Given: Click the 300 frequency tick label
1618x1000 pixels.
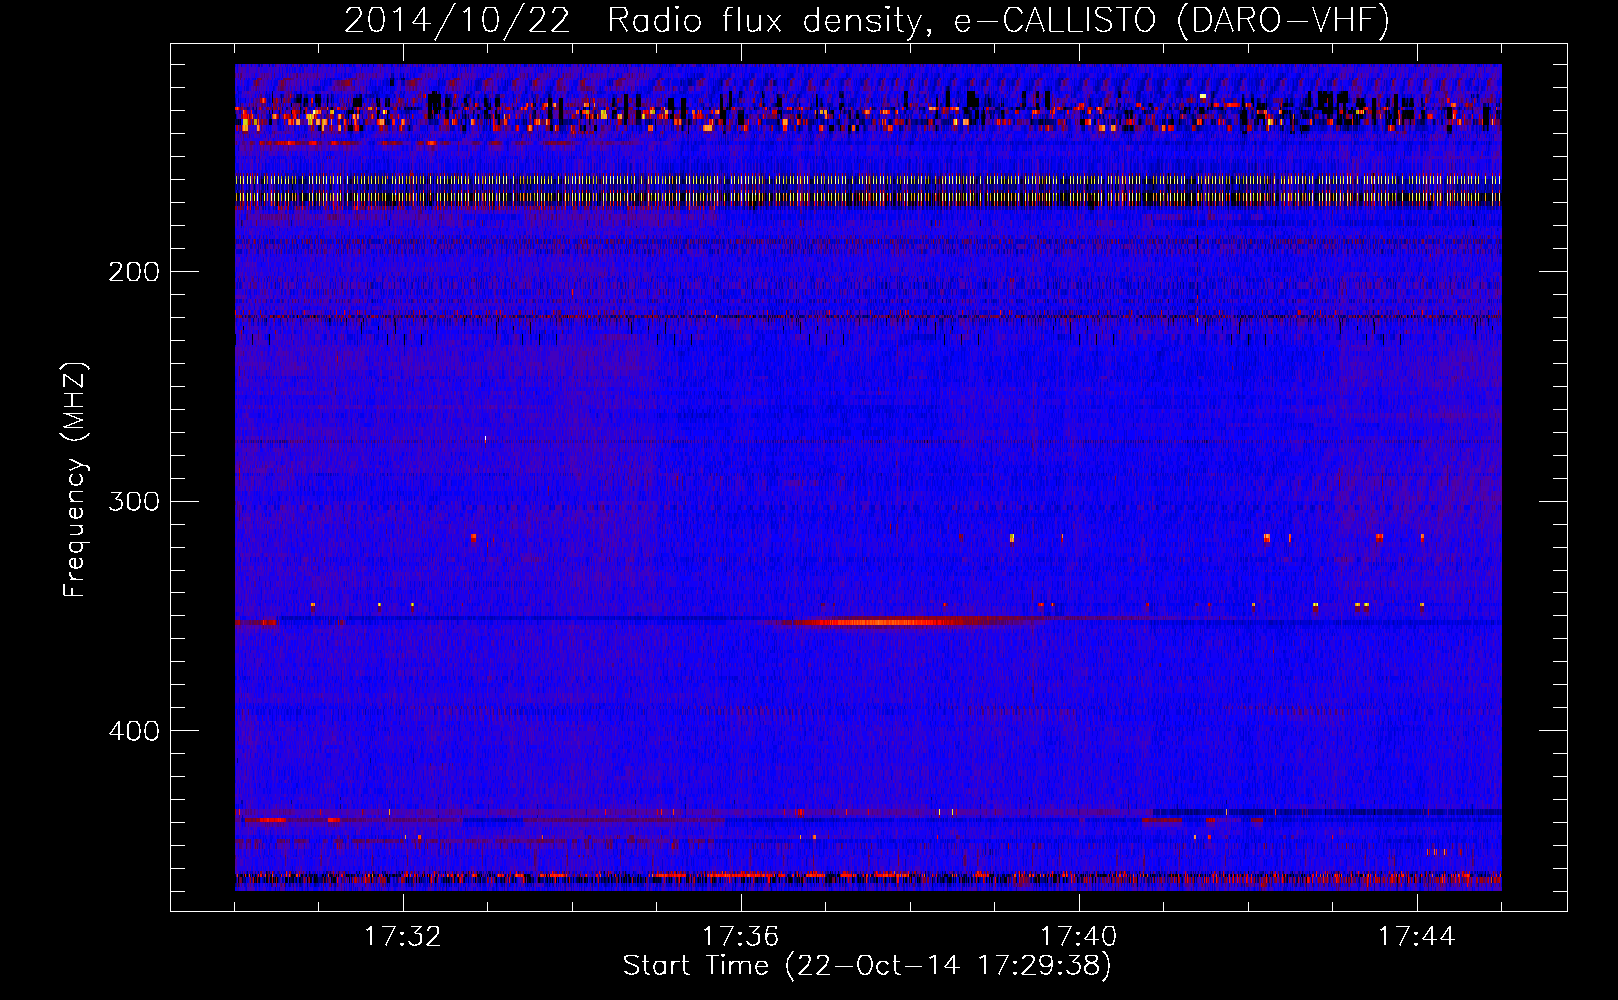Looking at the screenshot, I should tap(134, 501).
